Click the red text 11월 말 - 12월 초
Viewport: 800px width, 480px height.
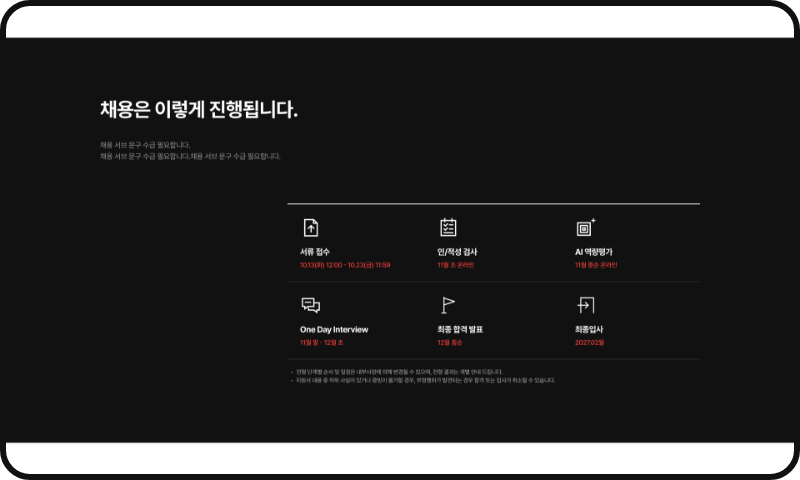(321, 343)
